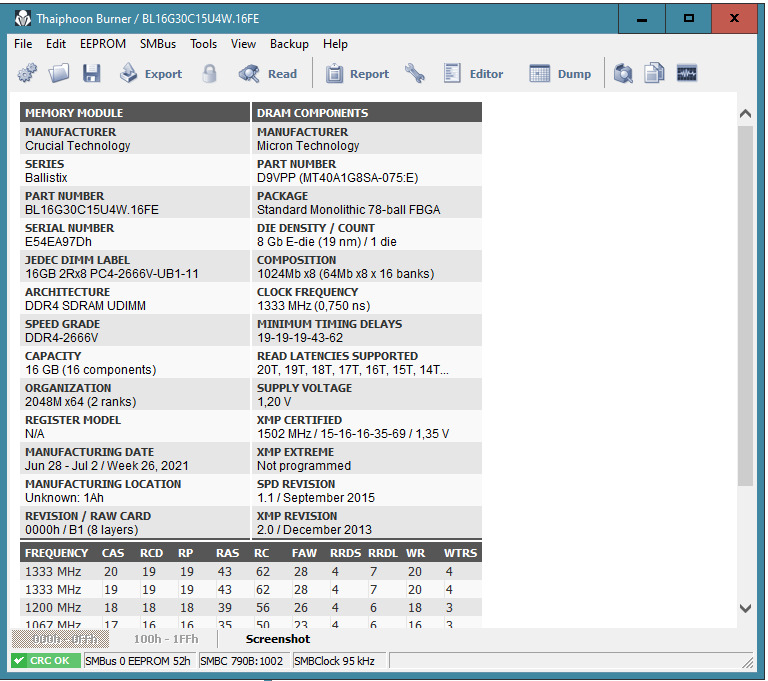Click the gear settings toolbar icon
This screenshot has width=768, height=681.
coord(27,73)
